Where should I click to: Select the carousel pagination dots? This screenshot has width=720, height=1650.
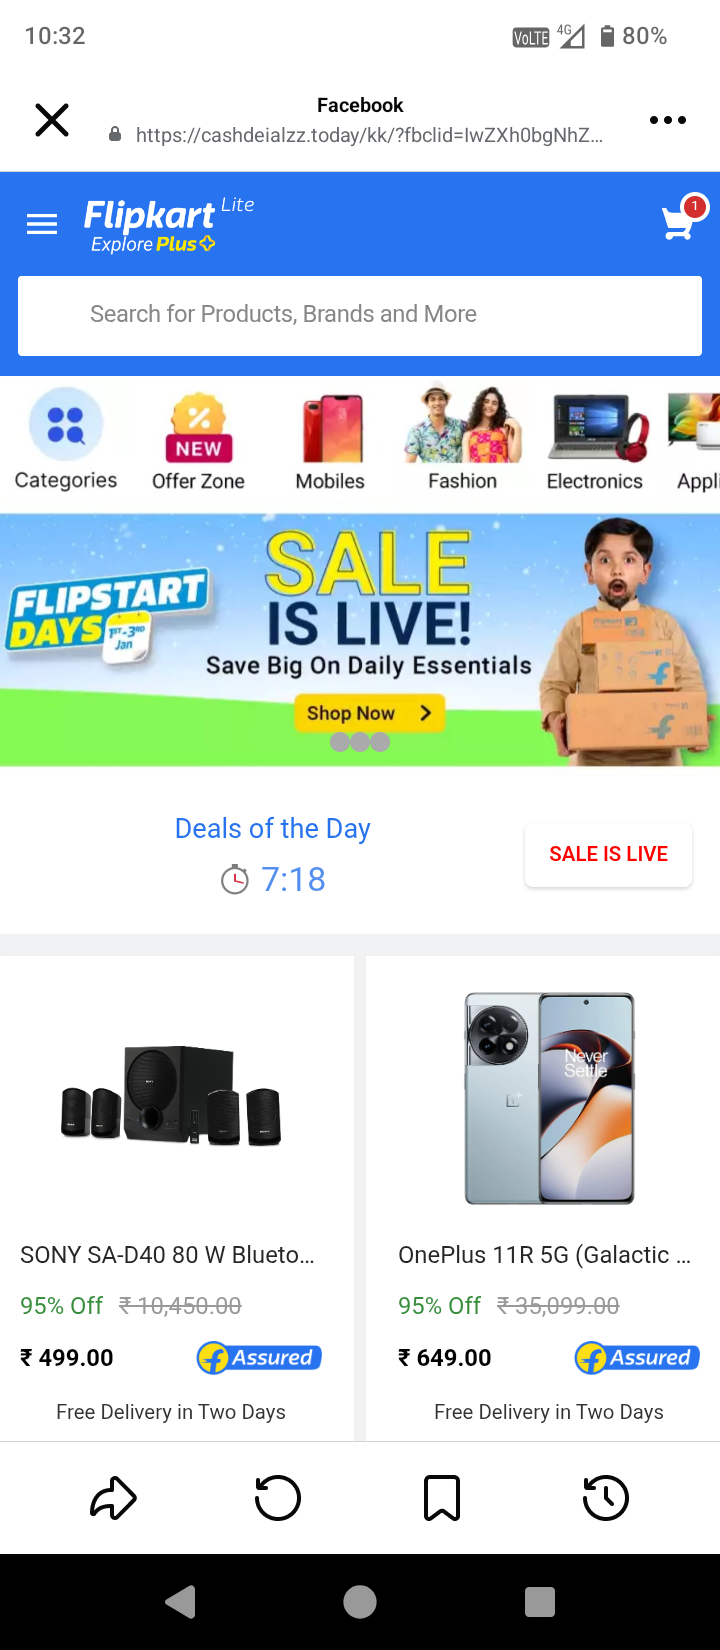pos(360,742)
